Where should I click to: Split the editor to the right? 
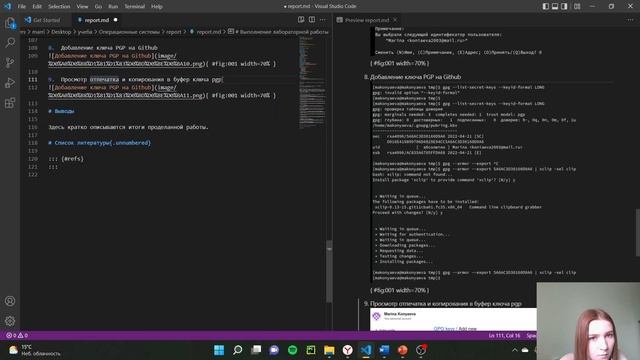[x=312, y=20]
